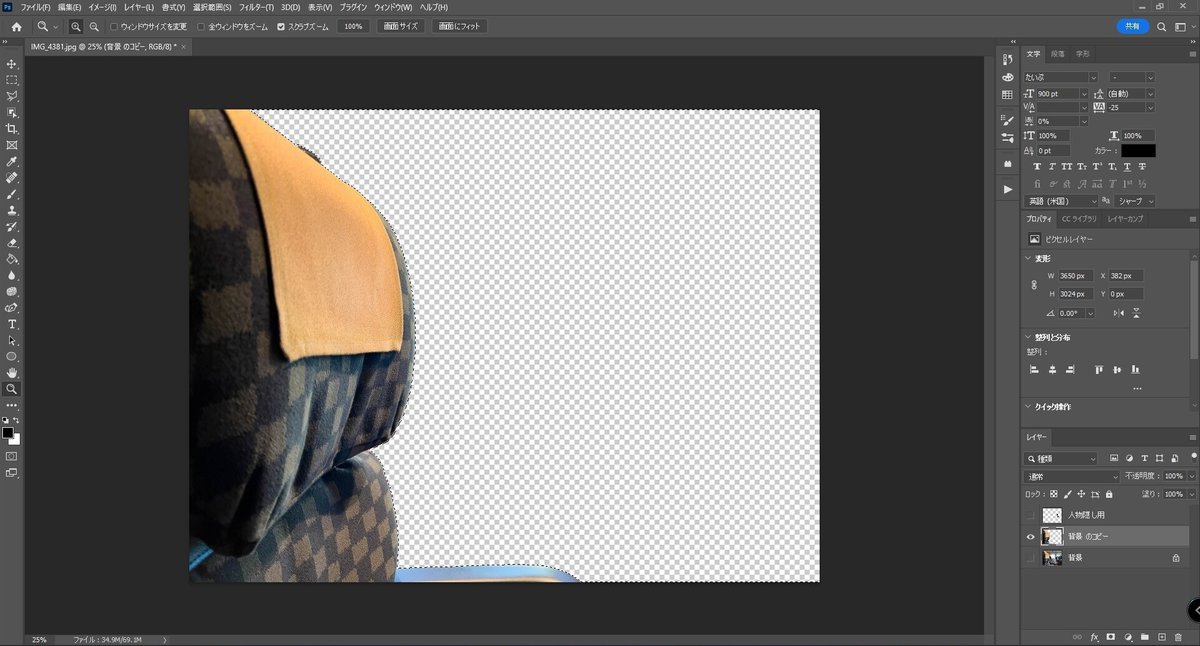Flip horizontal icon in Properties transform
Screen dimensions: 1200x646
pyautogui.click(x=1118, y=313)
